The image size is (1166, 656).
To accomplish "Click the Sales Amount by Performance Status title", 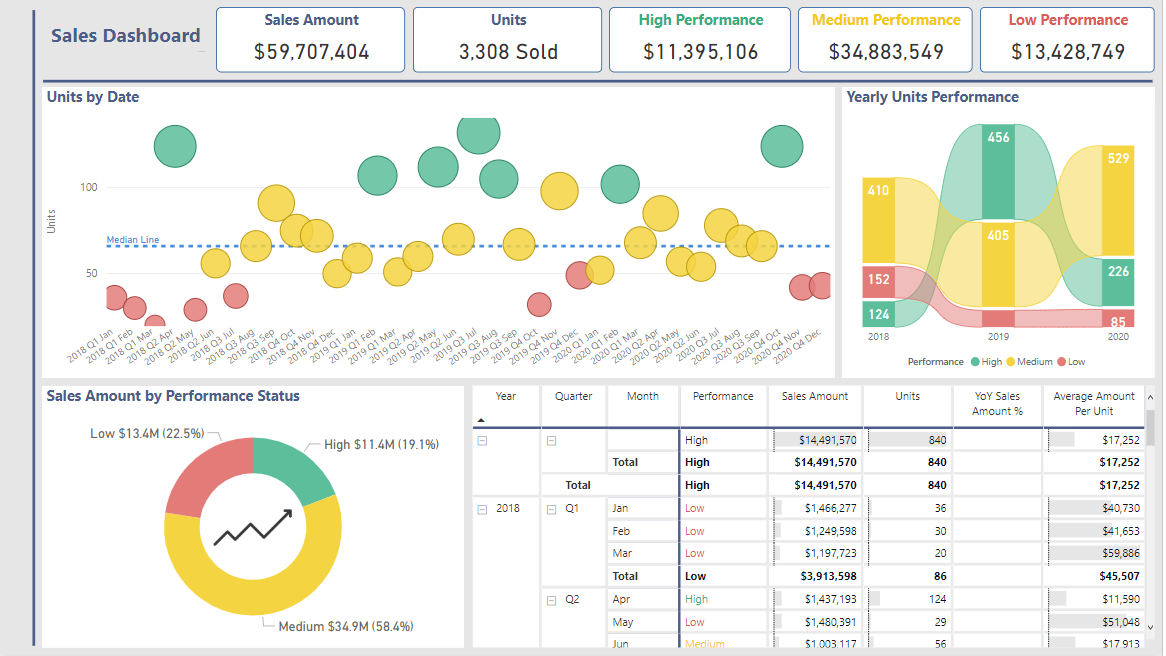I will (x=173, y=396).
